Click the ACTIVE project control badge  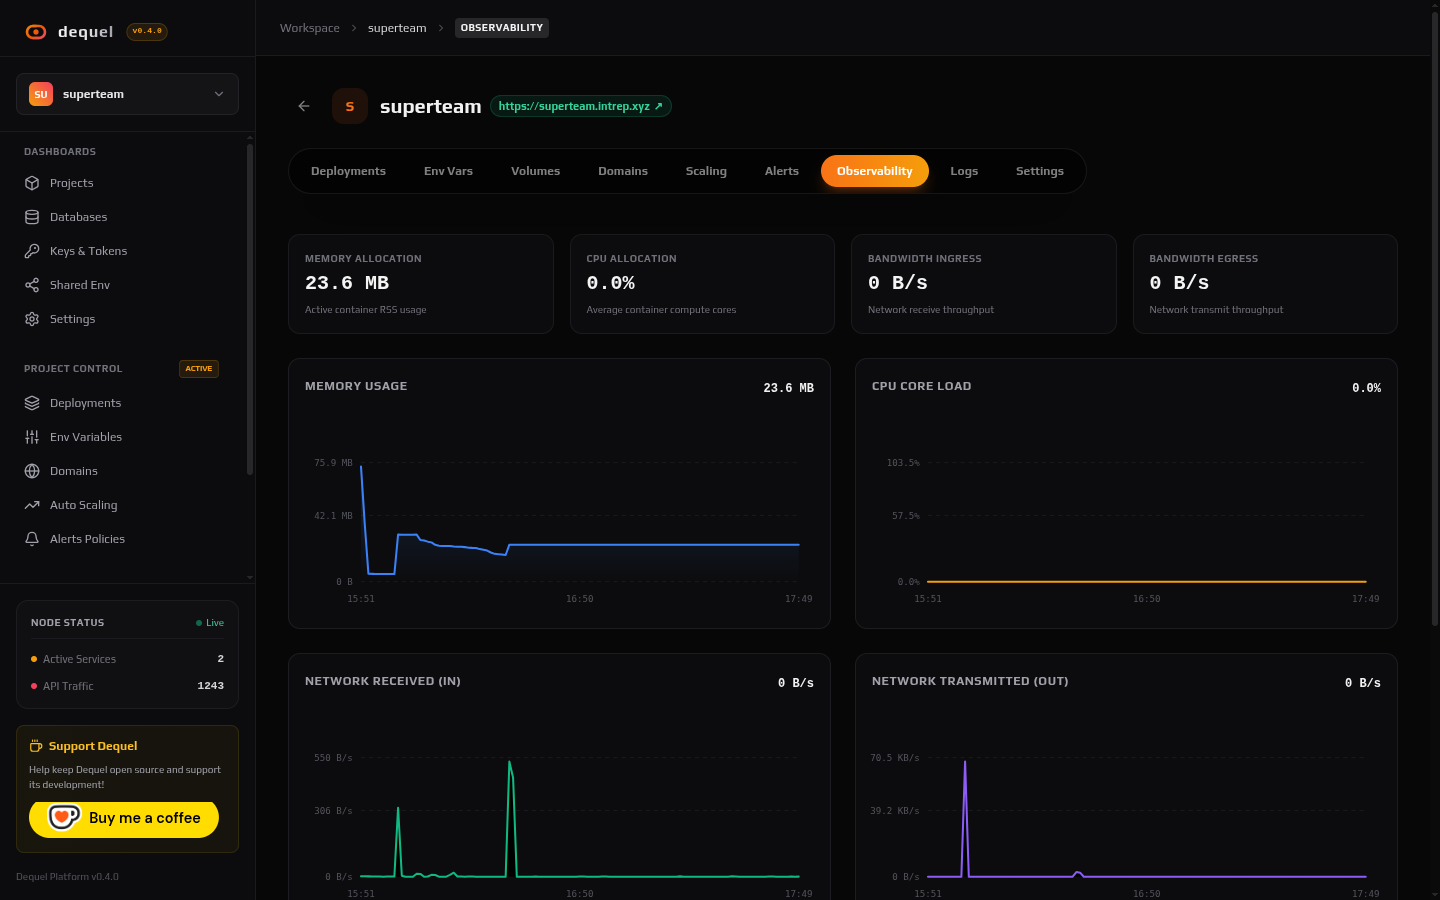click(x=199, y=369)
